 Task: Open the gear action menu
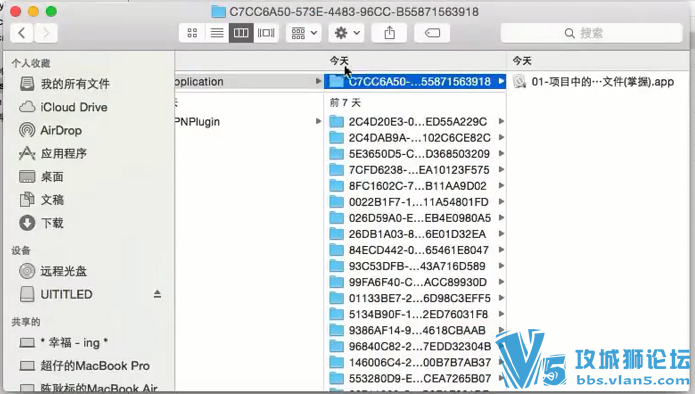pyautogui.click(x=346, y=33)
